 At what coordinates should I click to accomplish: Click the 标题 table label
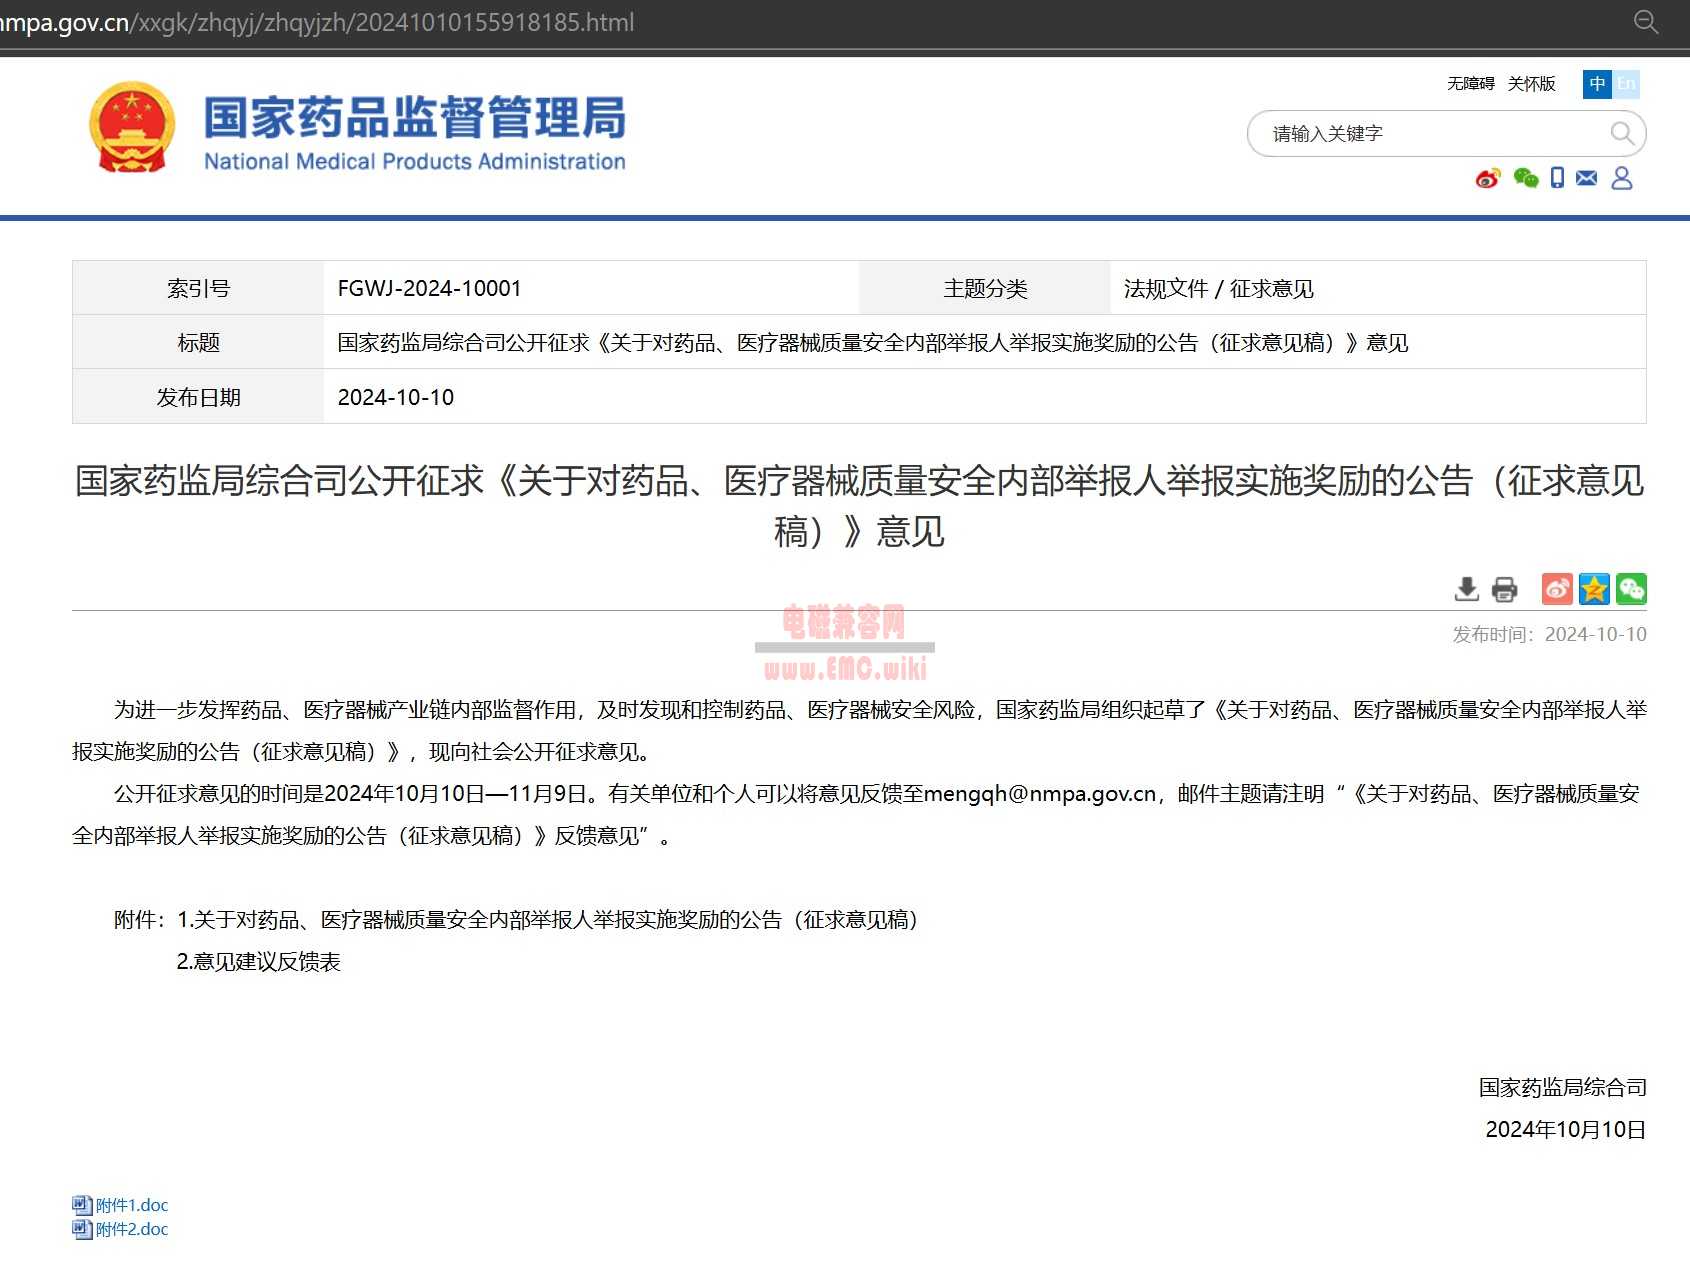[x=198, y=343]
